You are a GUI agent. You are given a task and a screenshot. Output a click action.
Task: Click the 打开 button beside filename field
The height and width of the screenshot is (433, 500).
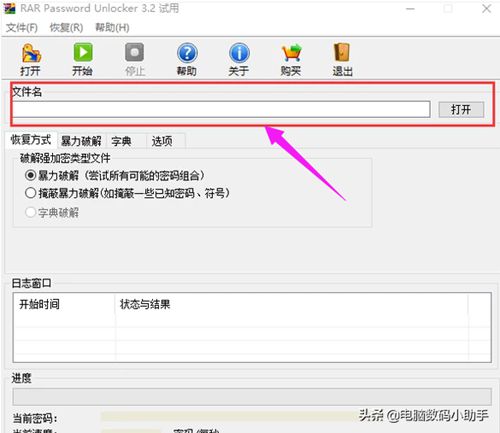pos(461,109)
